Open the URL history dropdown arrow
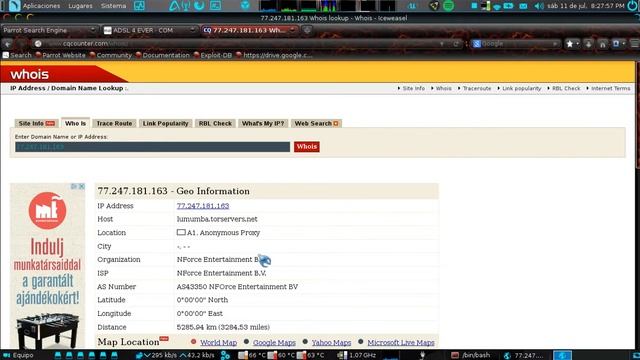Viewport: 640px width, 360px height. pos(442,44)
